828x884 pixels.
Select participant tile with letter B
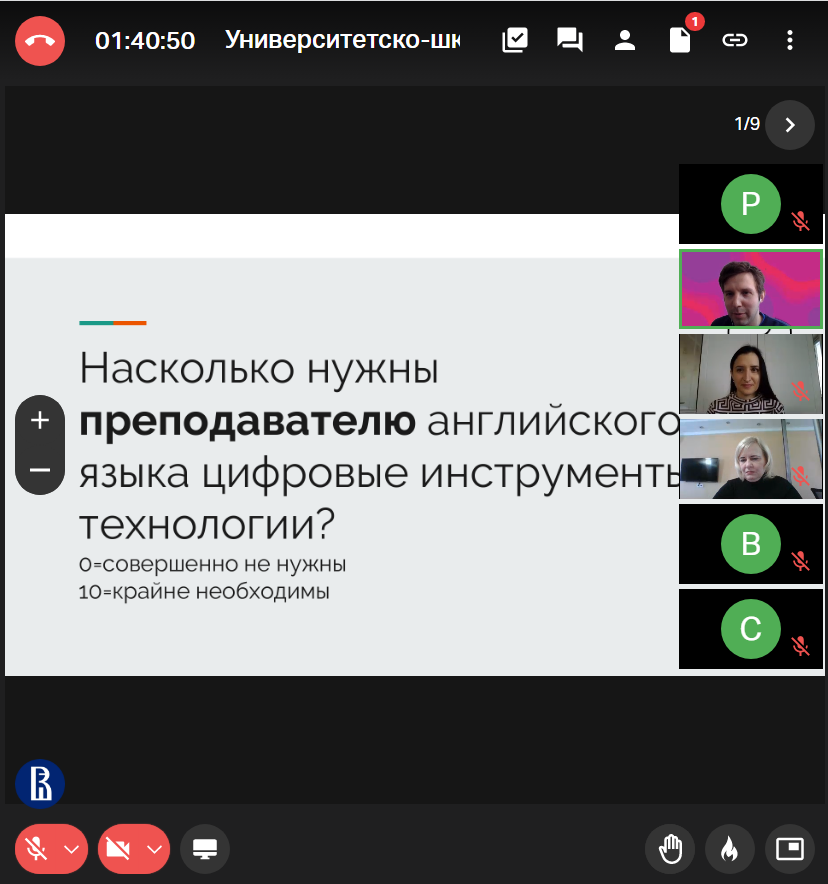[x=750, y=544]
